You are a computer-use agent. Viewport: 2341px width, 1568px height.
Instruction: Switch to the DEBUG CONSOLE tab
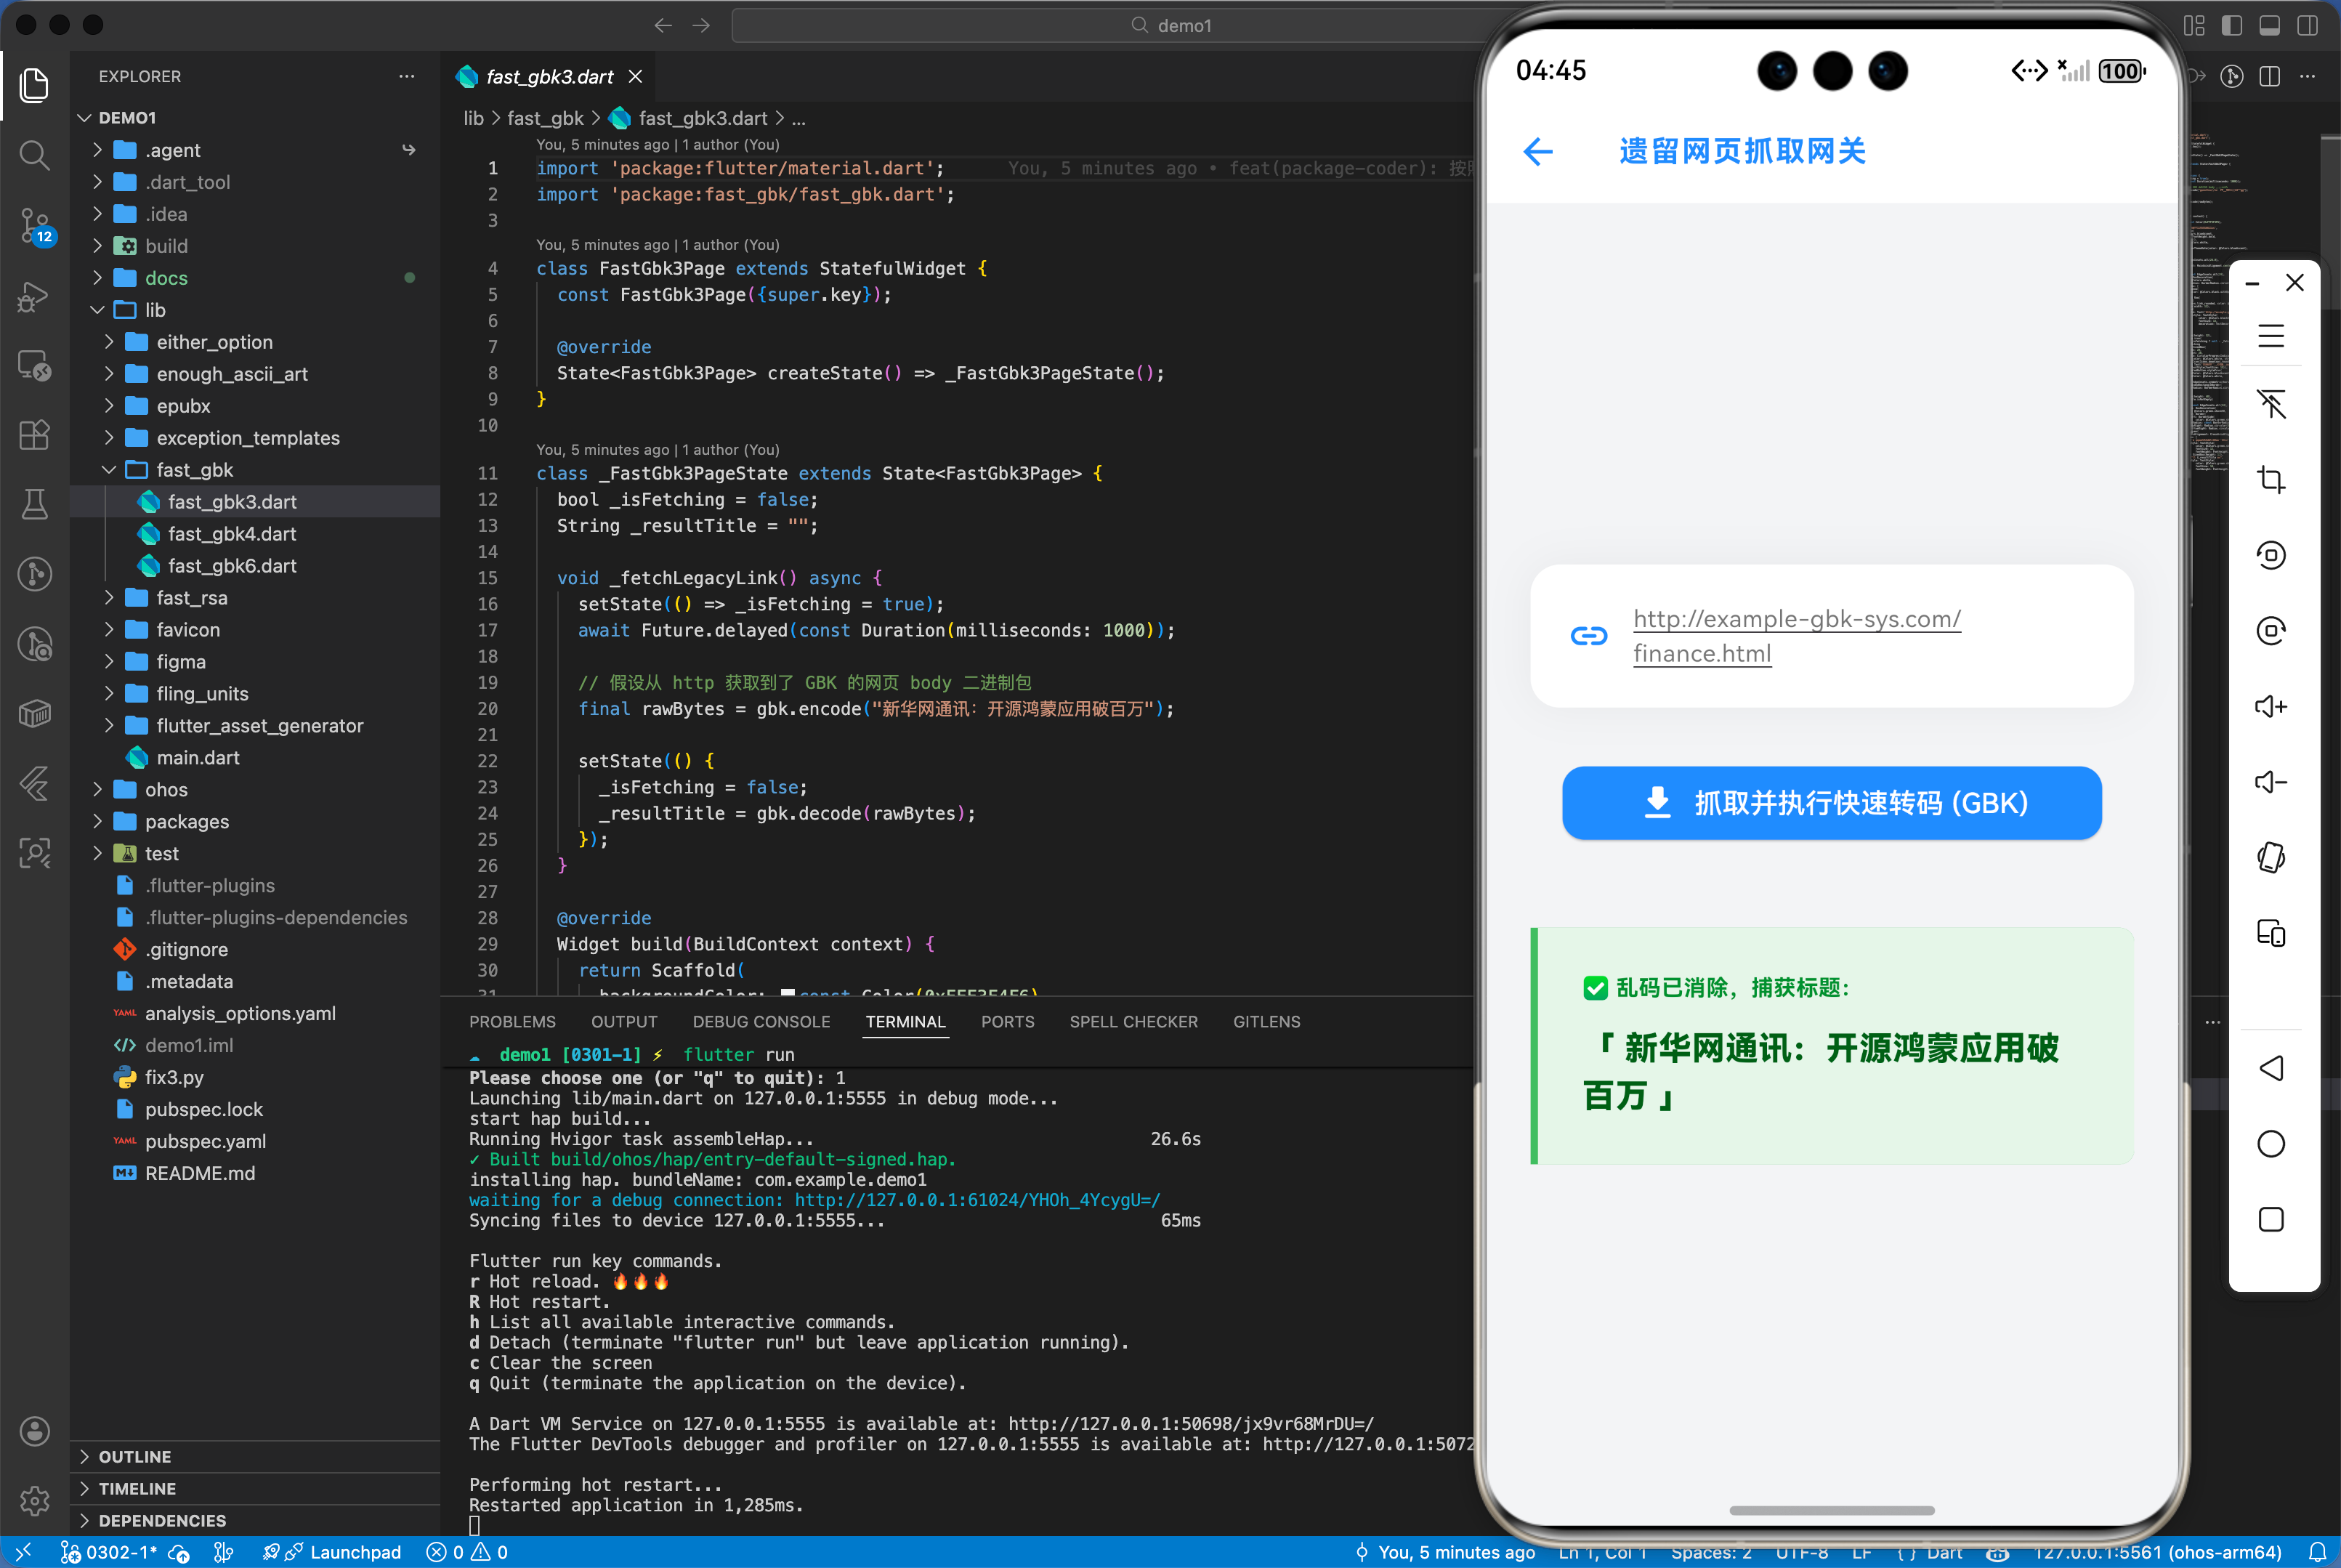[x=761, y=1021]
